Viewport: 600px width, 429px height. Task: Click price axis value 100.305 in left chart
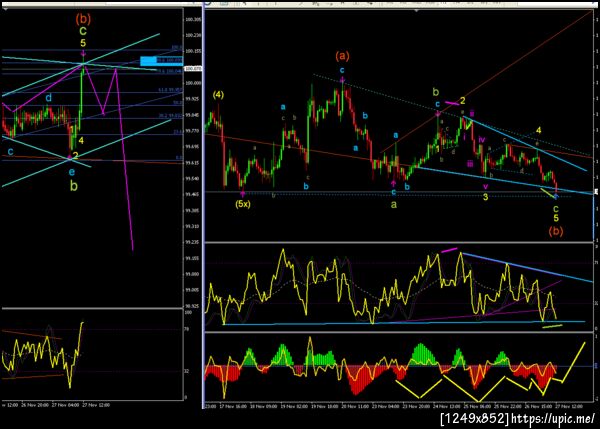(x=193, y=20)
